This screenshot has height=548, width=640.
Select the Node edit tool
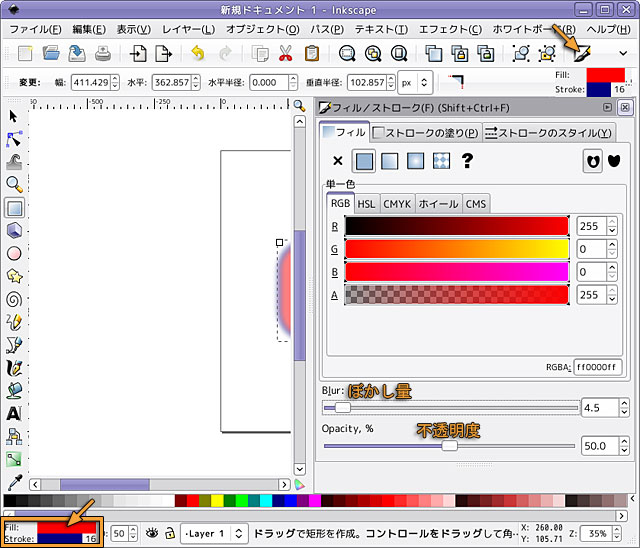(14, 138)
